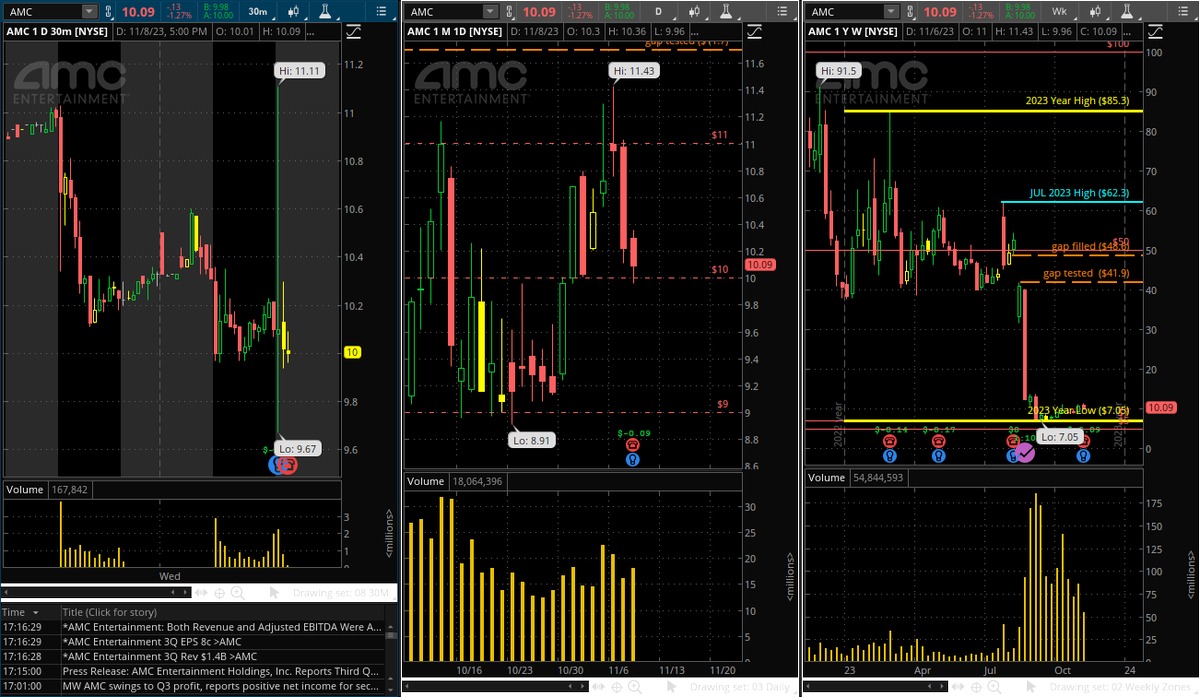
Task: Open studies flask icon in 30m chart
Action: tap(325, 11)
